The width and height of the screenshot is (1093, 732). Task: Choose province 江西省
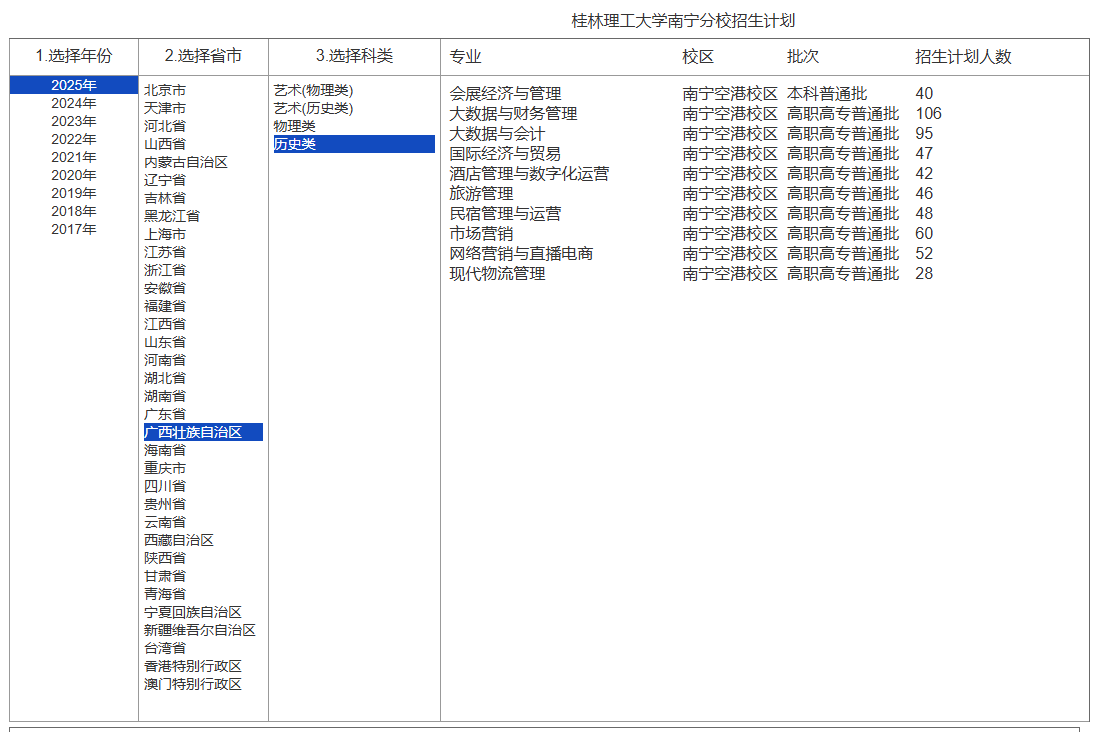[x=165, y=324]
